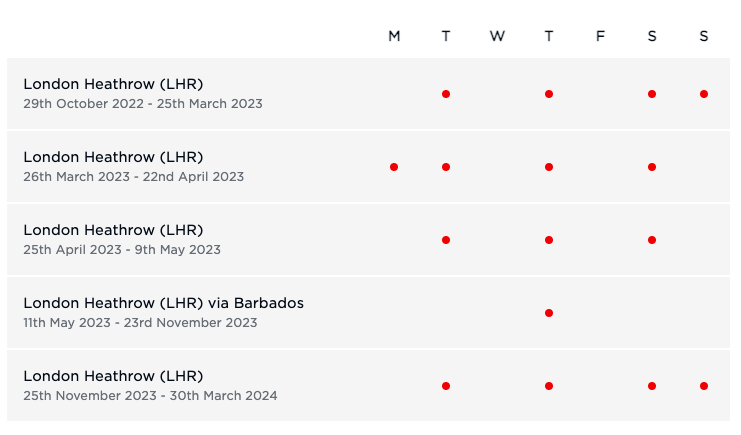Click London Heathrow (LHR) via Barbados title
The height and width of the screenshot is (435, 741).
(164, 303)
